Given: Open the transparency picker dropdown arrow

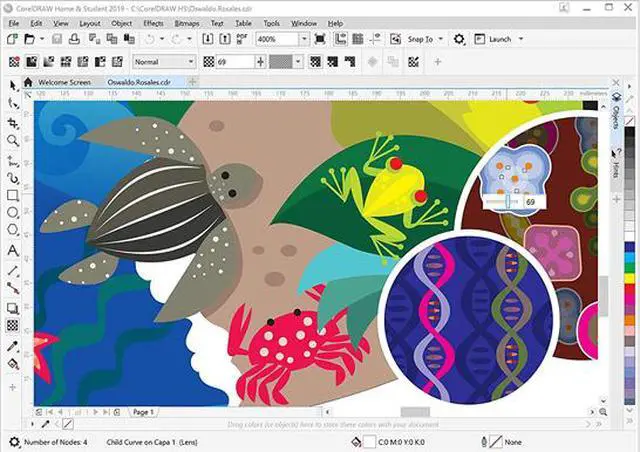Looking at the screenshot, I should [298, 62].
